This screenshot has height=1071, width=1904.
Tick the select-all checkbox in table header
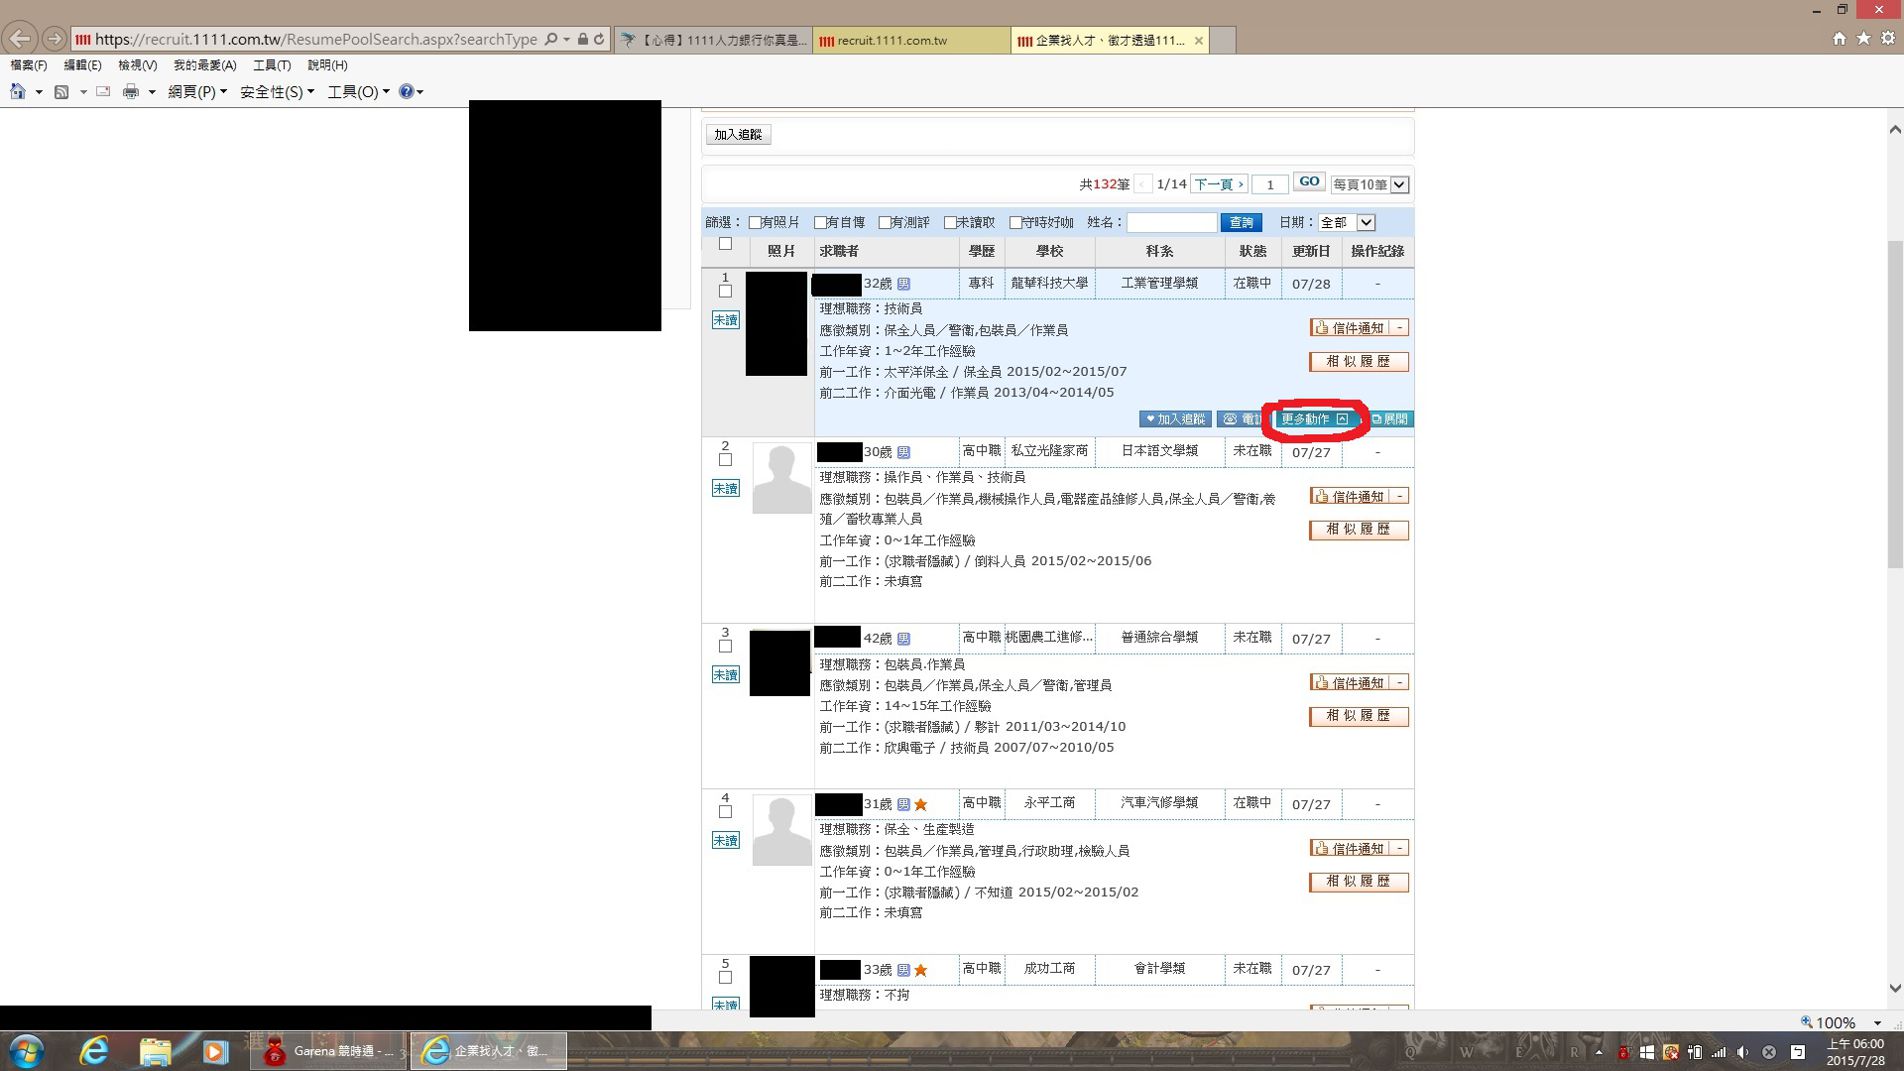tap(725, 244)
